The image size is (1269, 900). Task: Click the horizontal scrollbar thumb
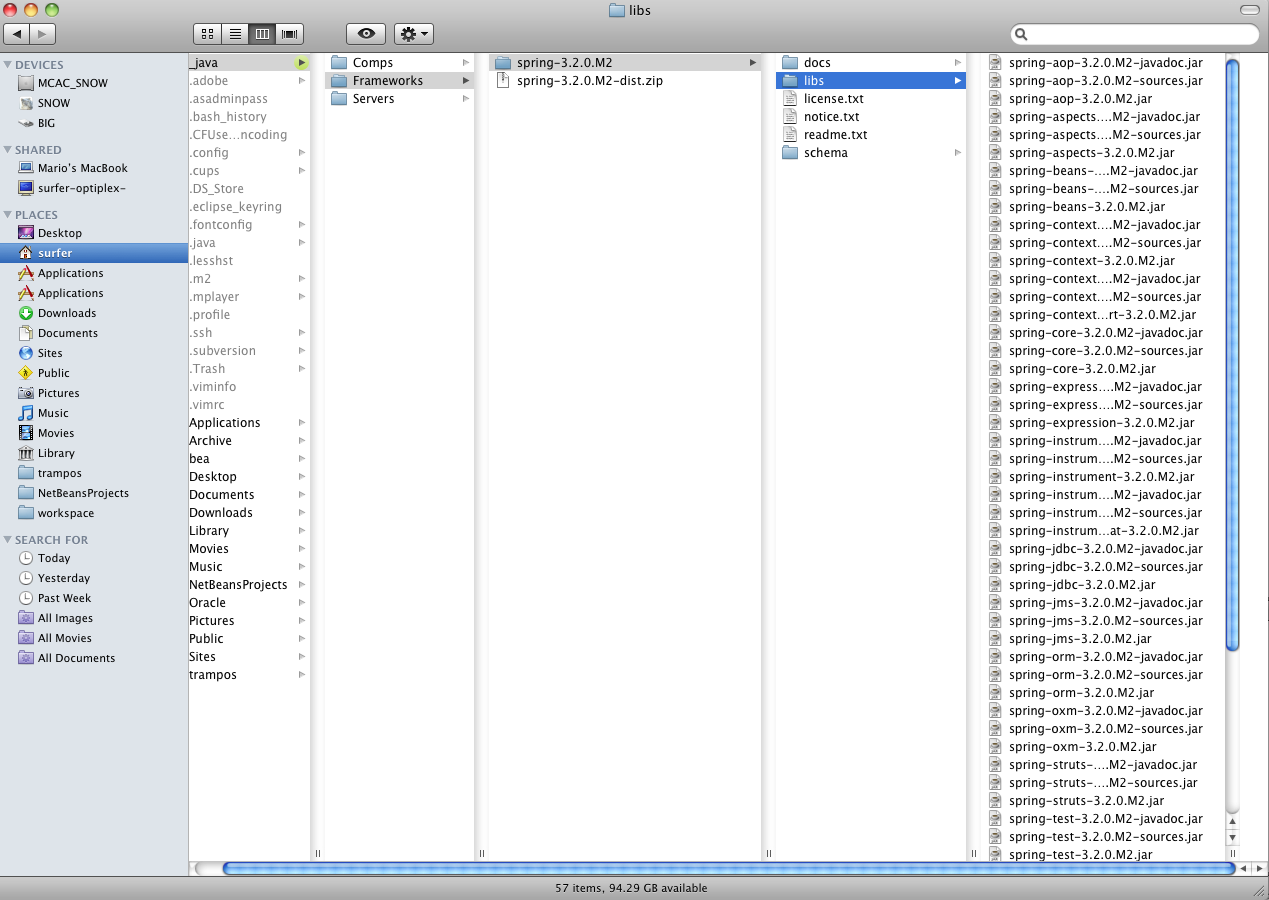(x=729, y=868)
